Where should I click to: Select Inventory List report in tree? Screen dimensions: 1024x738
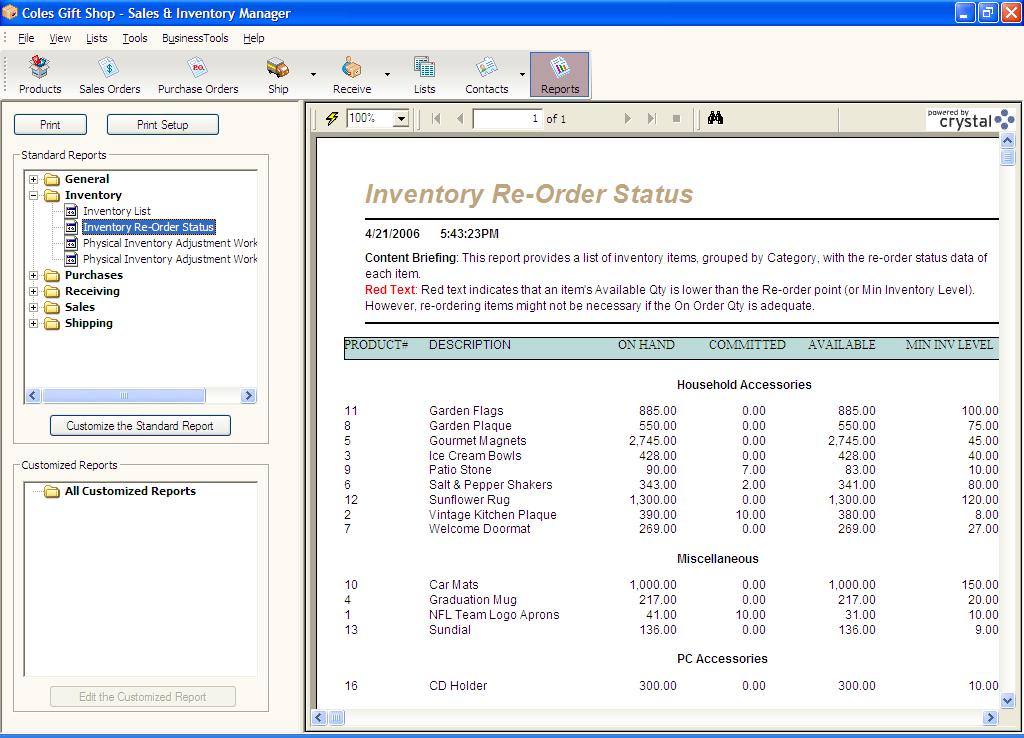tap(117, 211)
